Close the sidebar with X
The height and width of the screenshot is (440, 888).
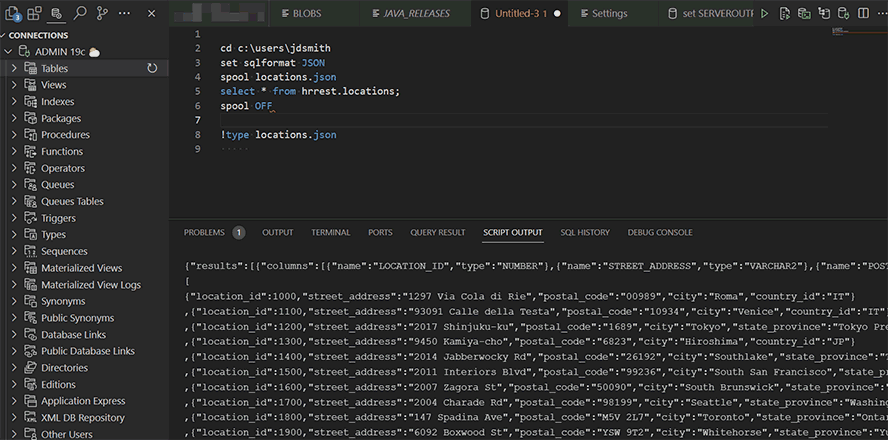151,14
